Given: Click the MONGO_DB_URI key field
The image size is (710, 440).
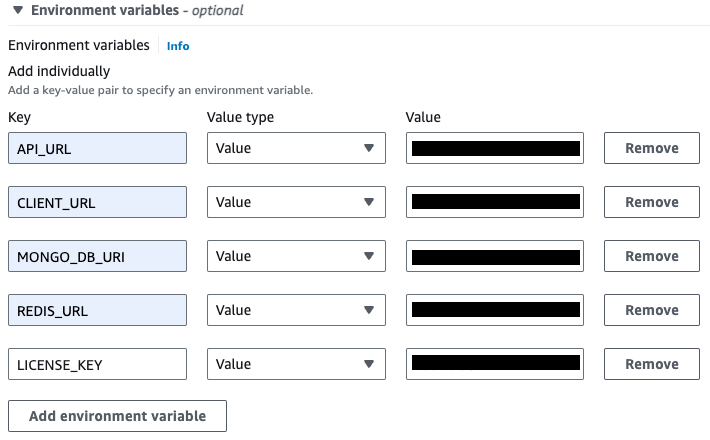Looking at the screenshot, I should click(x=97, y=256).
